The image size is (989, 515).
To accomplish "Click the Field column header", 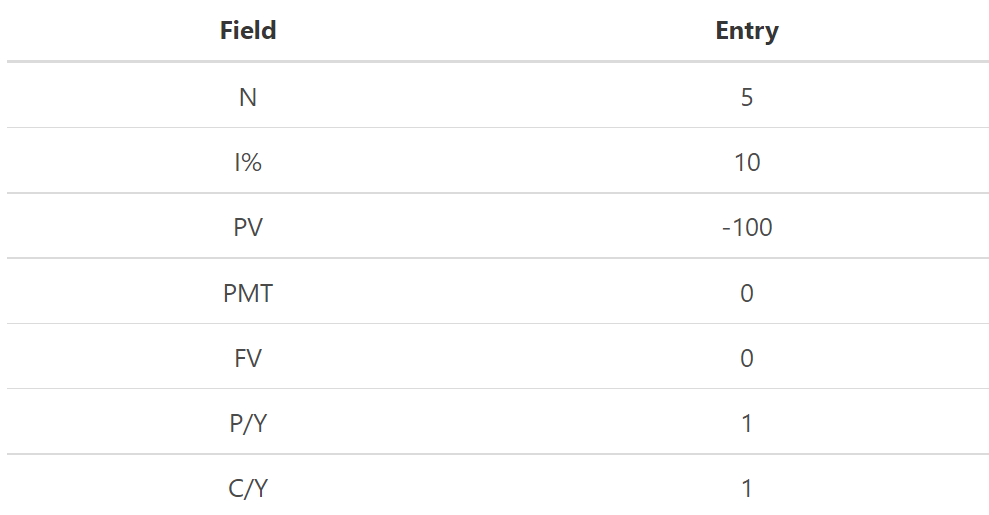I will (248, 31).
